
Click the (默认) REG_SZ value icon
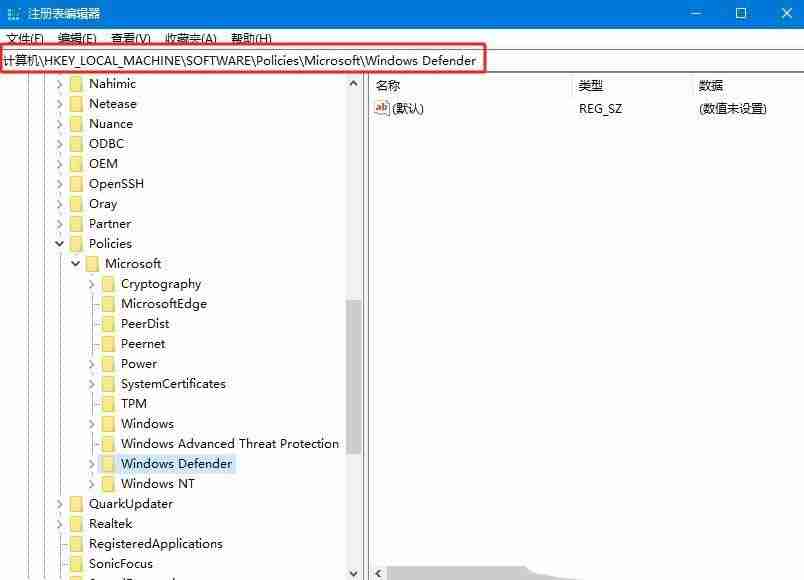(383, 108)
